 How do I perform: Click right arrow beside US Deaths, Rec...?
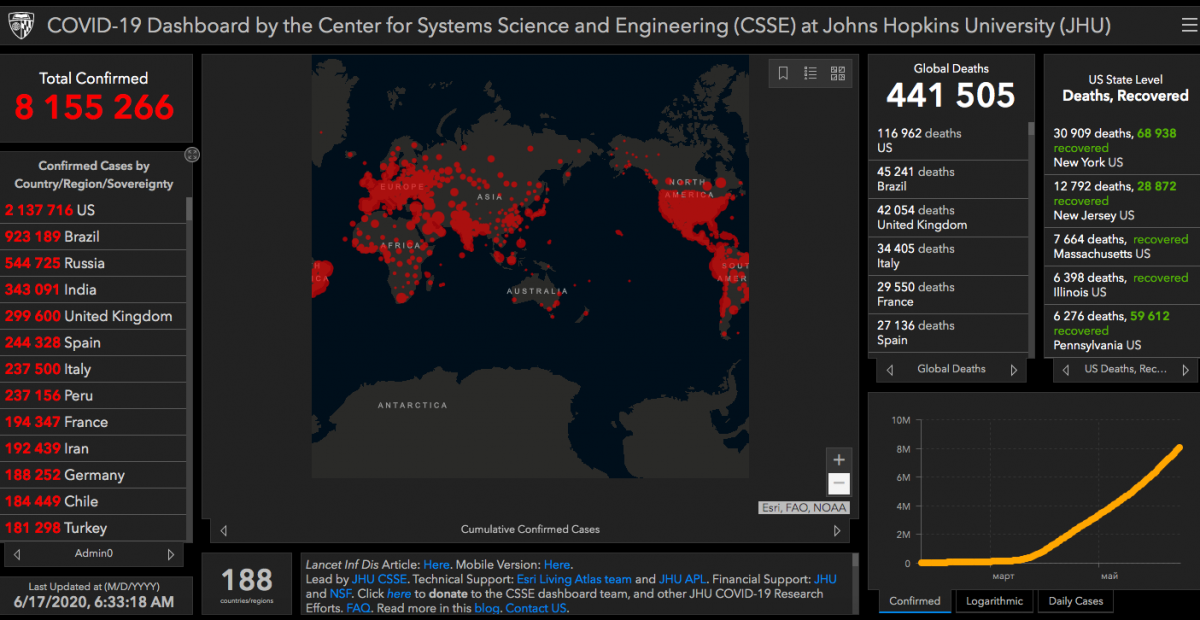(1186, 370)
